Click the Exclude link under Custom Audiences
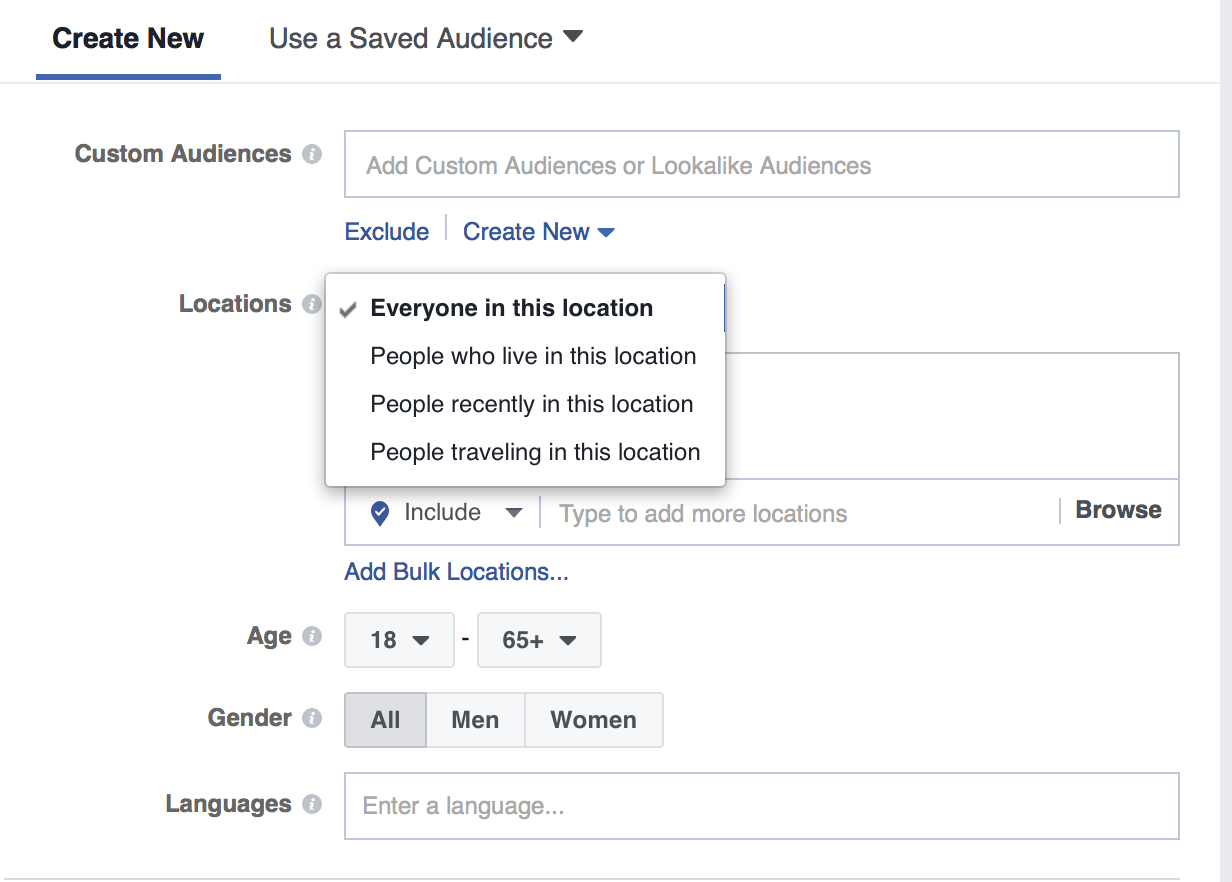 tap(386, 231)
